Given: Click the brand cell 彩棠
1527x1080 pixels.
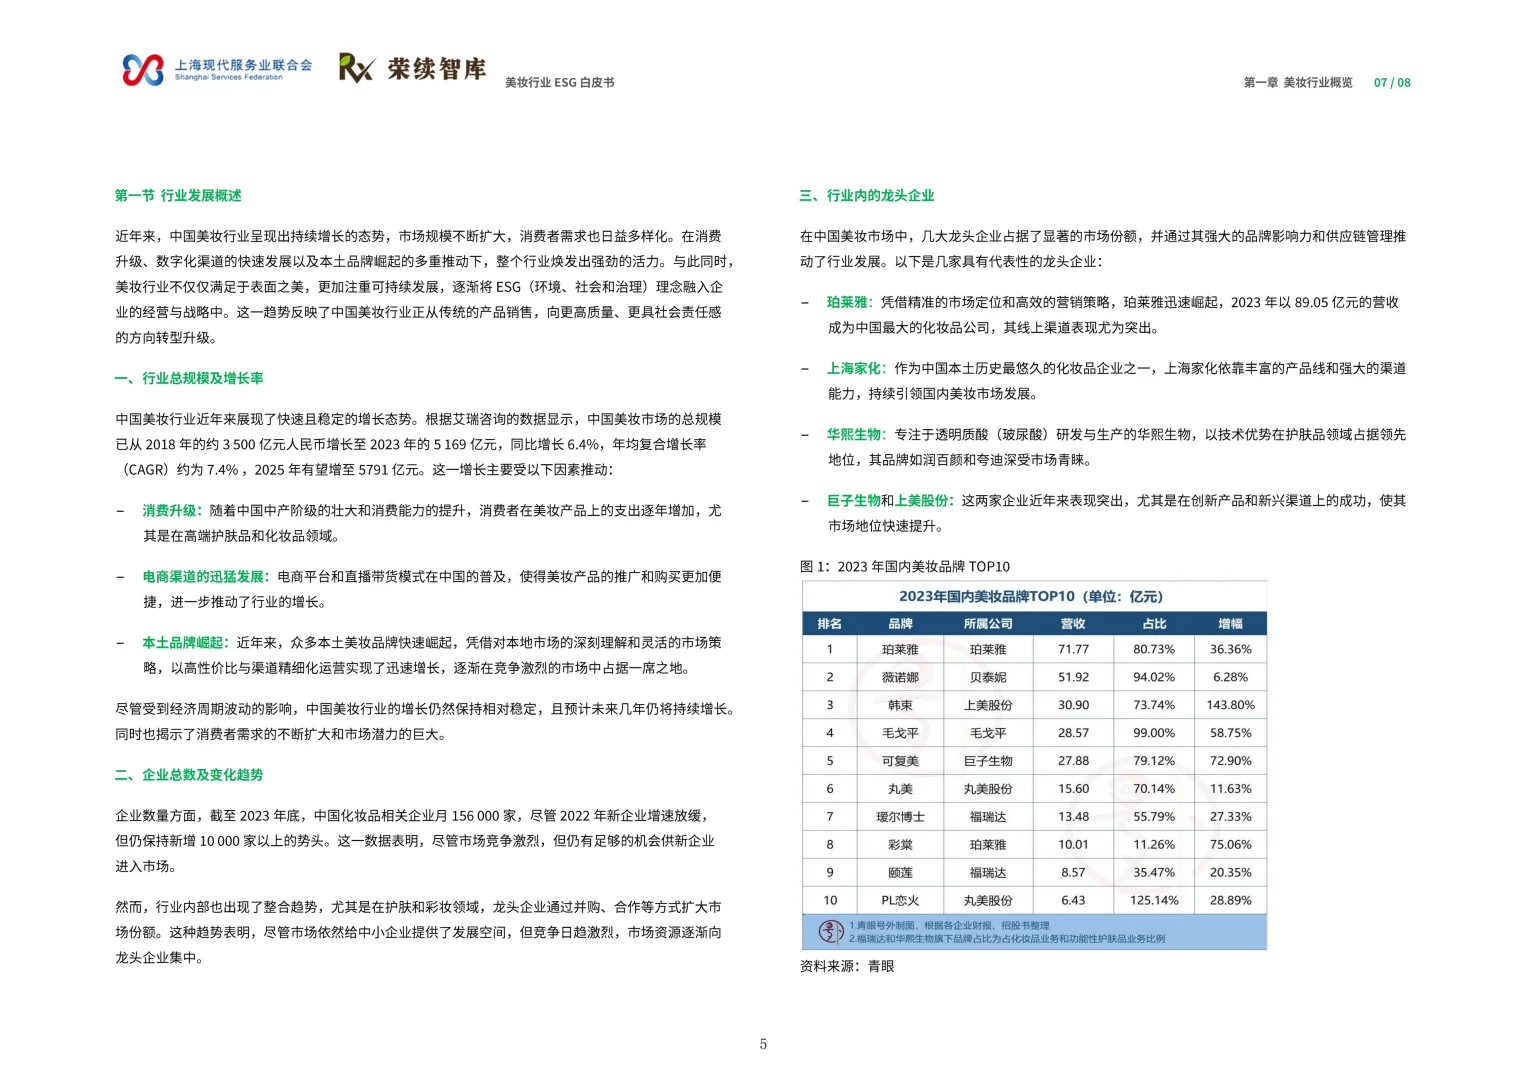Looking at the screenshot, I should tap(900, 846).
